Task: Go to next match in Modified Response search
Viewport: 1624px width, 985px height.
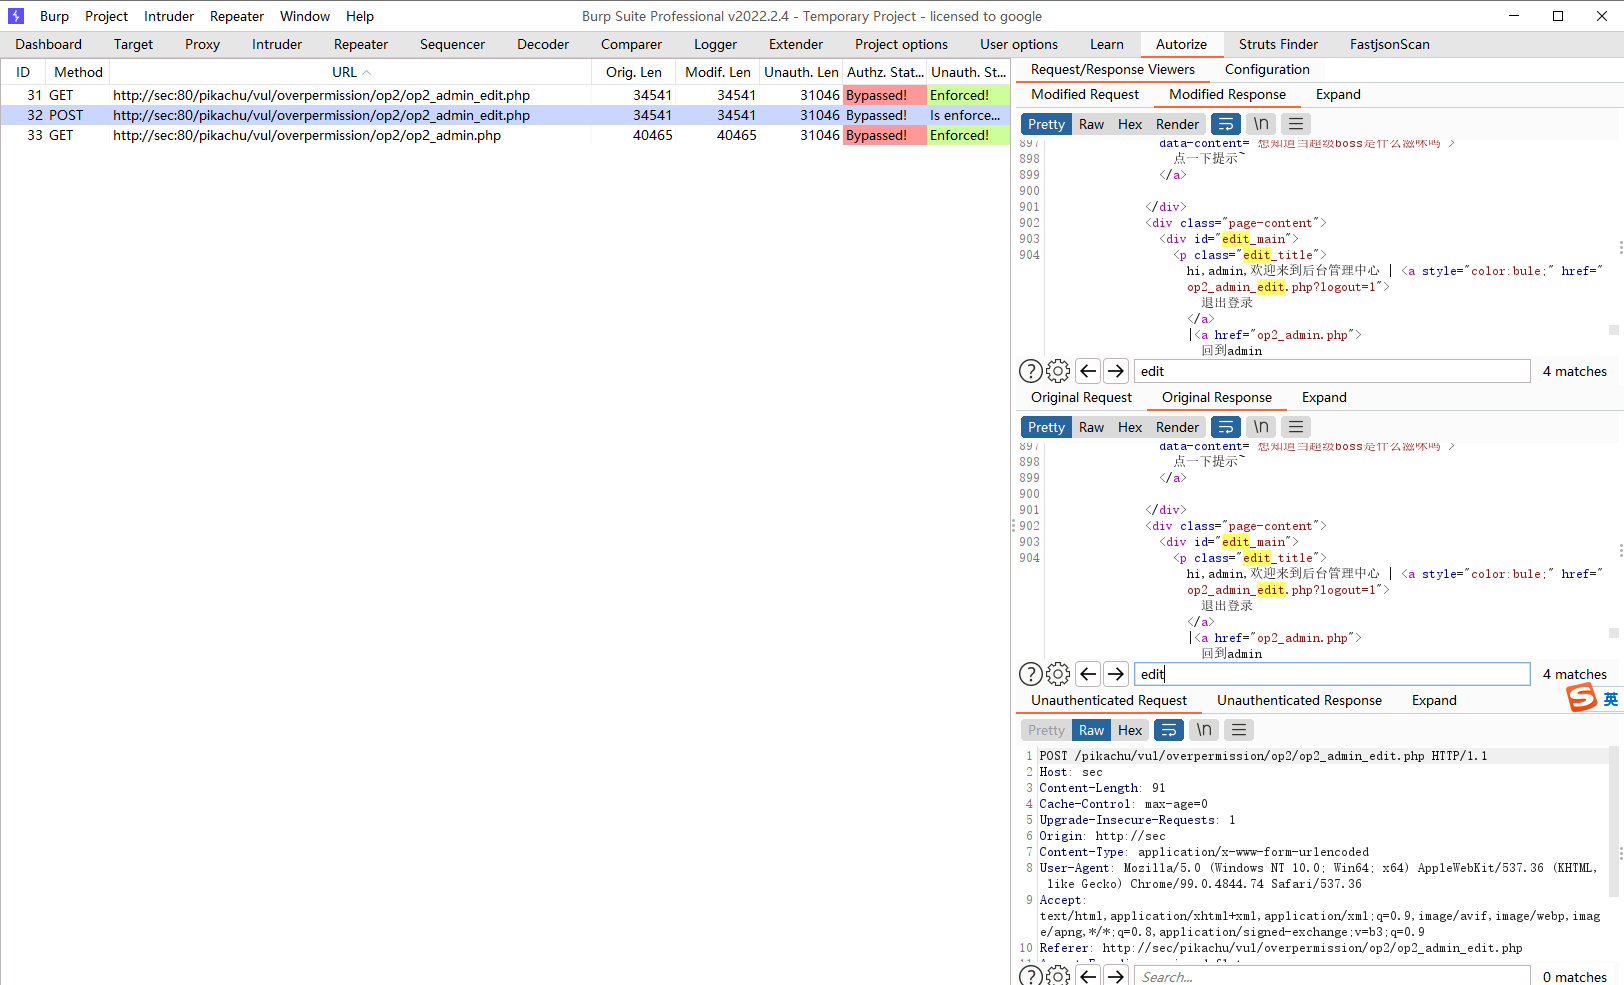Action: pos(1116,371)
